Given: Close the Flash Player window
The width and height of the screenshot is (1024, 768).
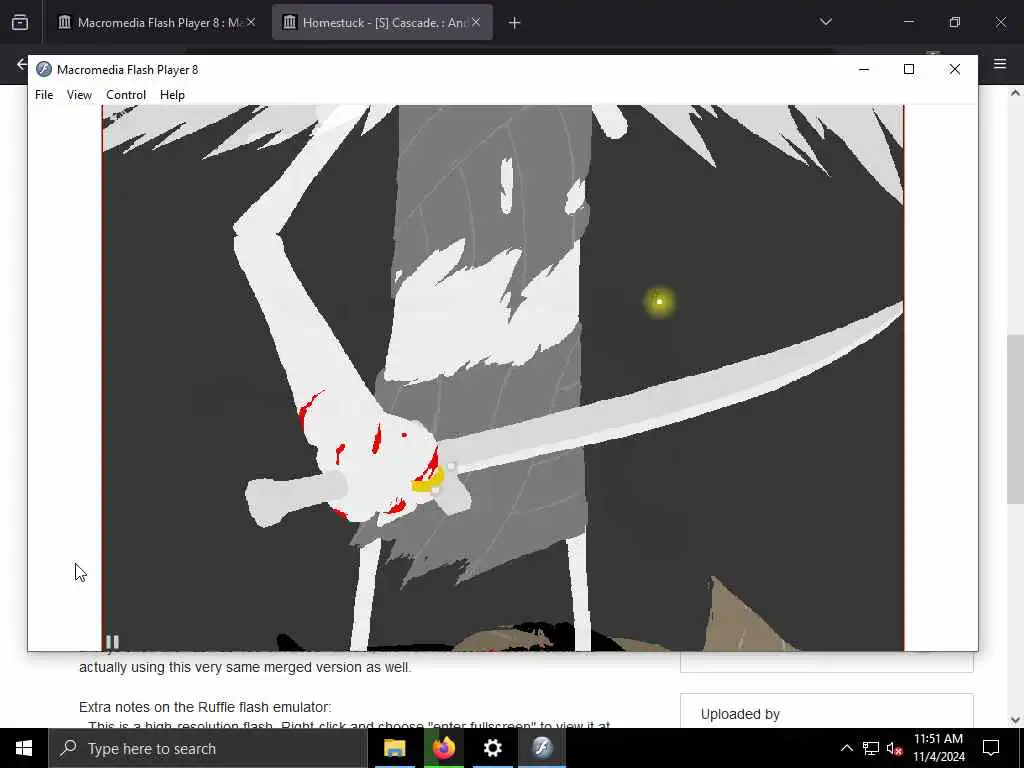Looking at the screenshot, I should (955, 69).
